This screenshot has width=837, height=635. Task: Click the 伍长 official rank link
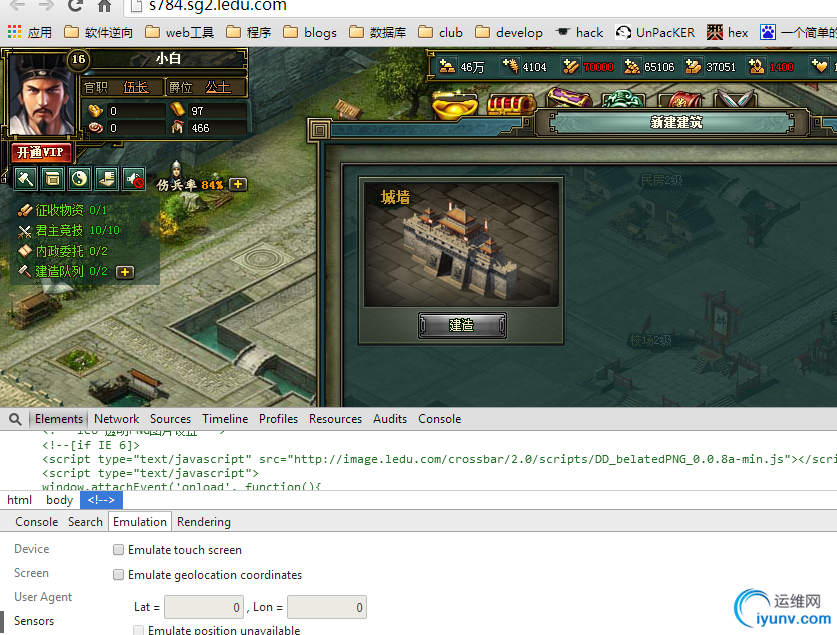[136, 87]
